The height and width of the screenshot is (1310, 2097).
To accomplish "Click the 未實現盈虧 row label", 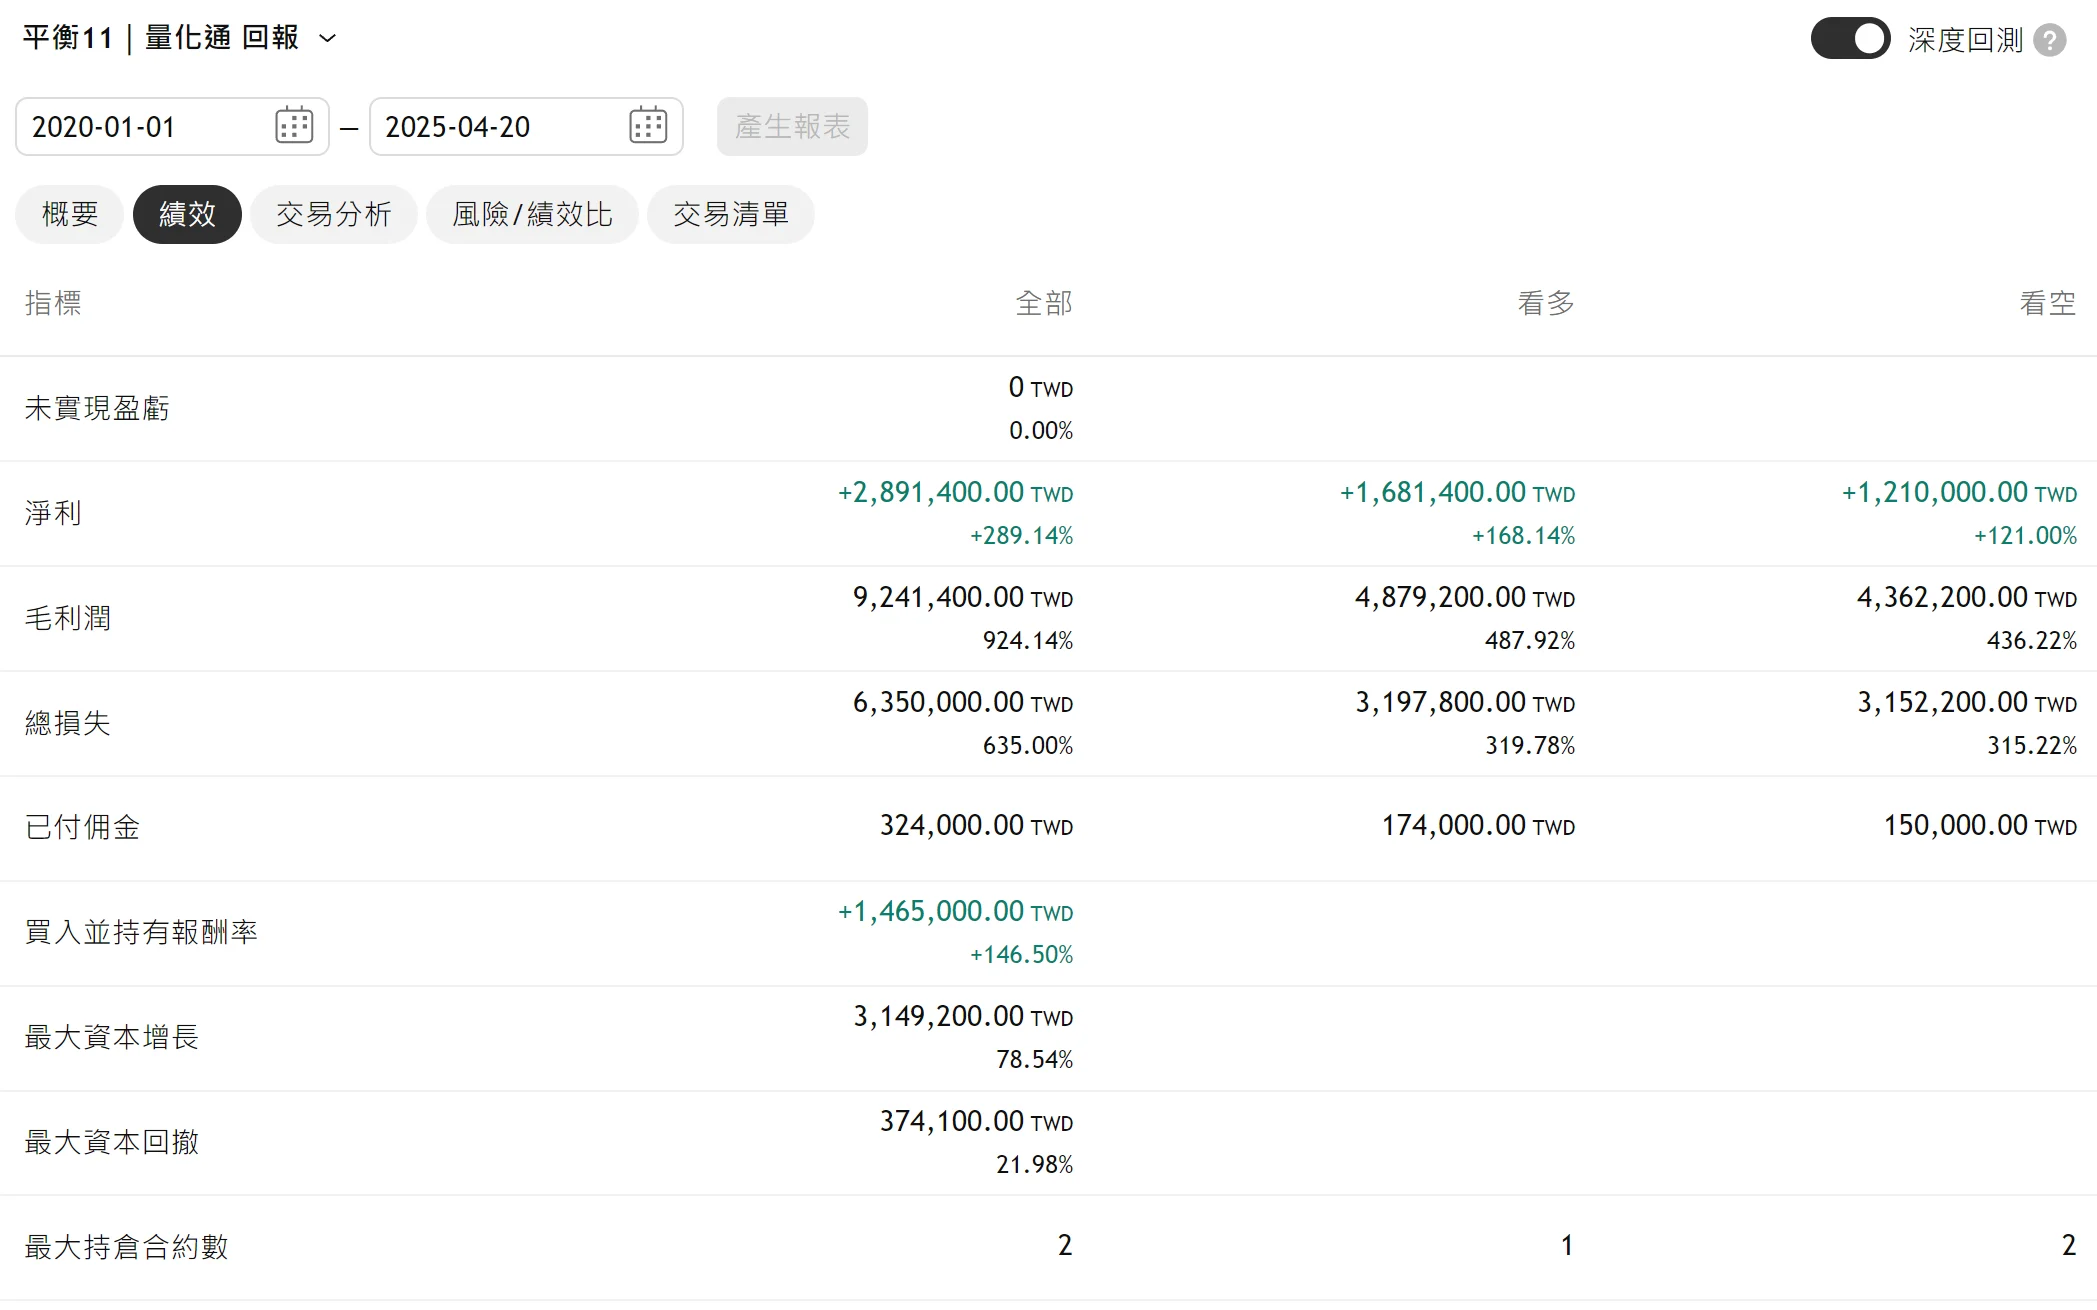I will click(97, 408).
